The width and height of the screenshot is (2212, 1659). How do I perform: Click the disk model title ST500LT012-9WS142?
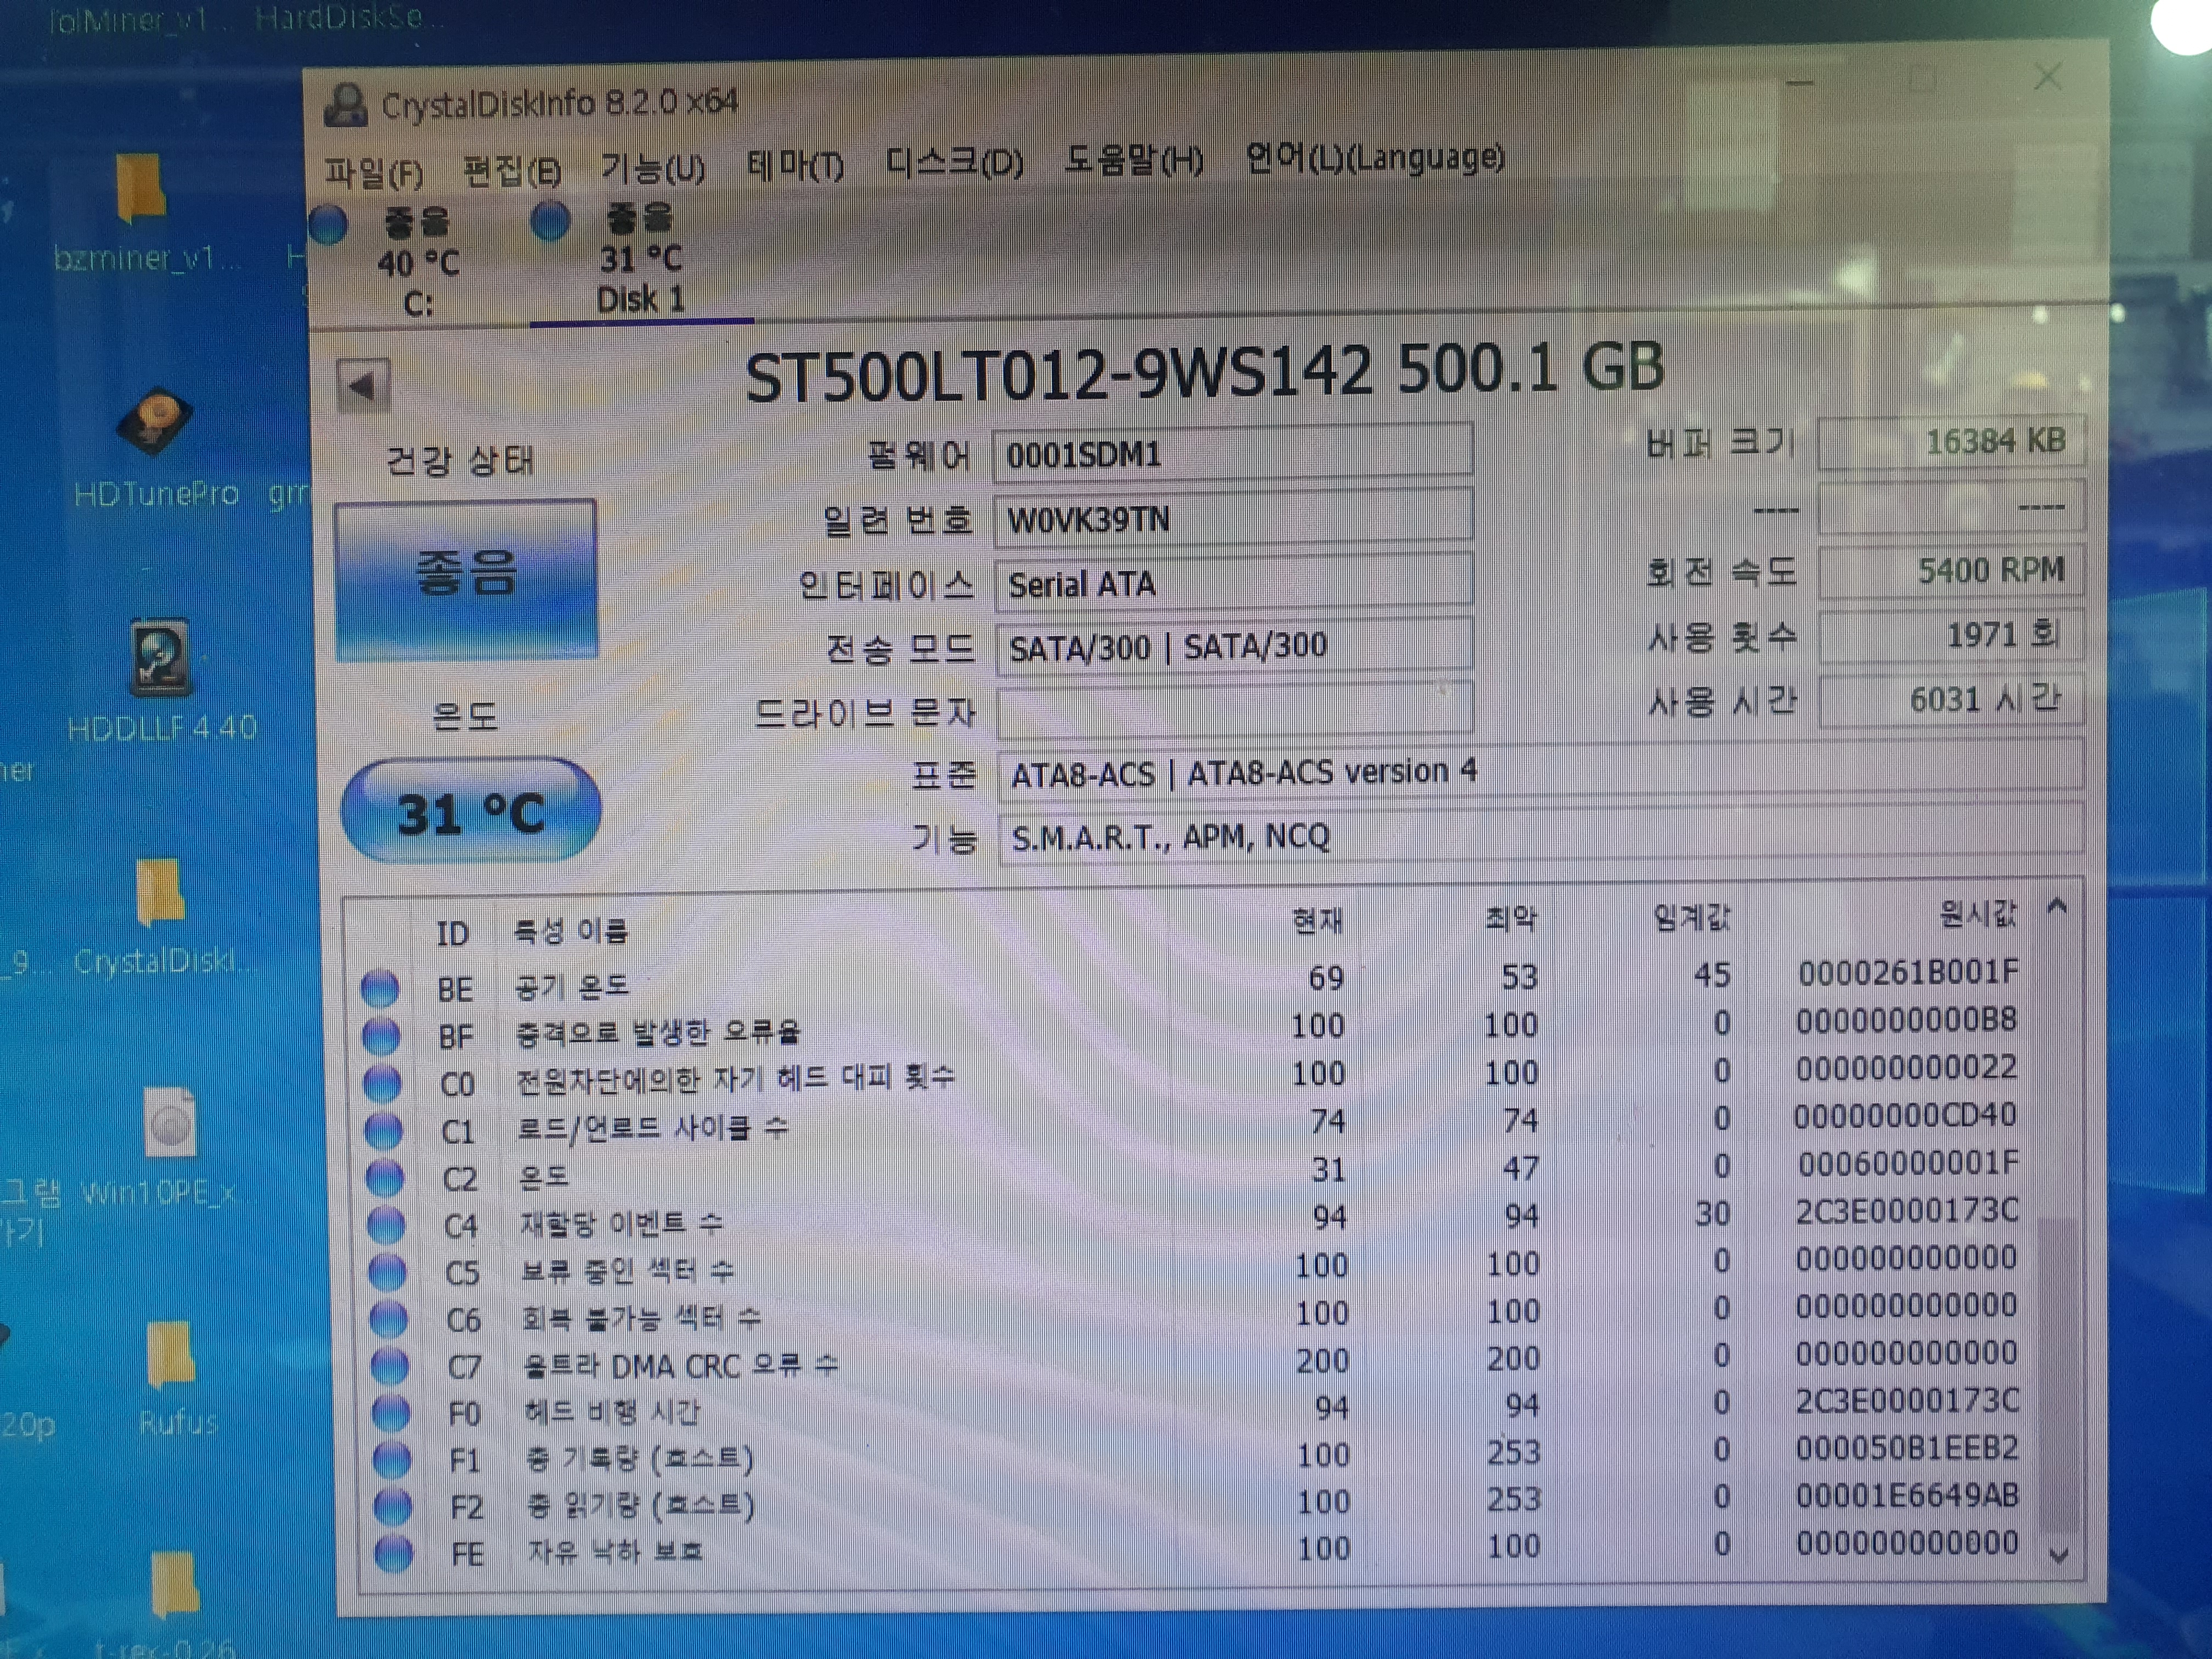click(x=1060, y=374)
